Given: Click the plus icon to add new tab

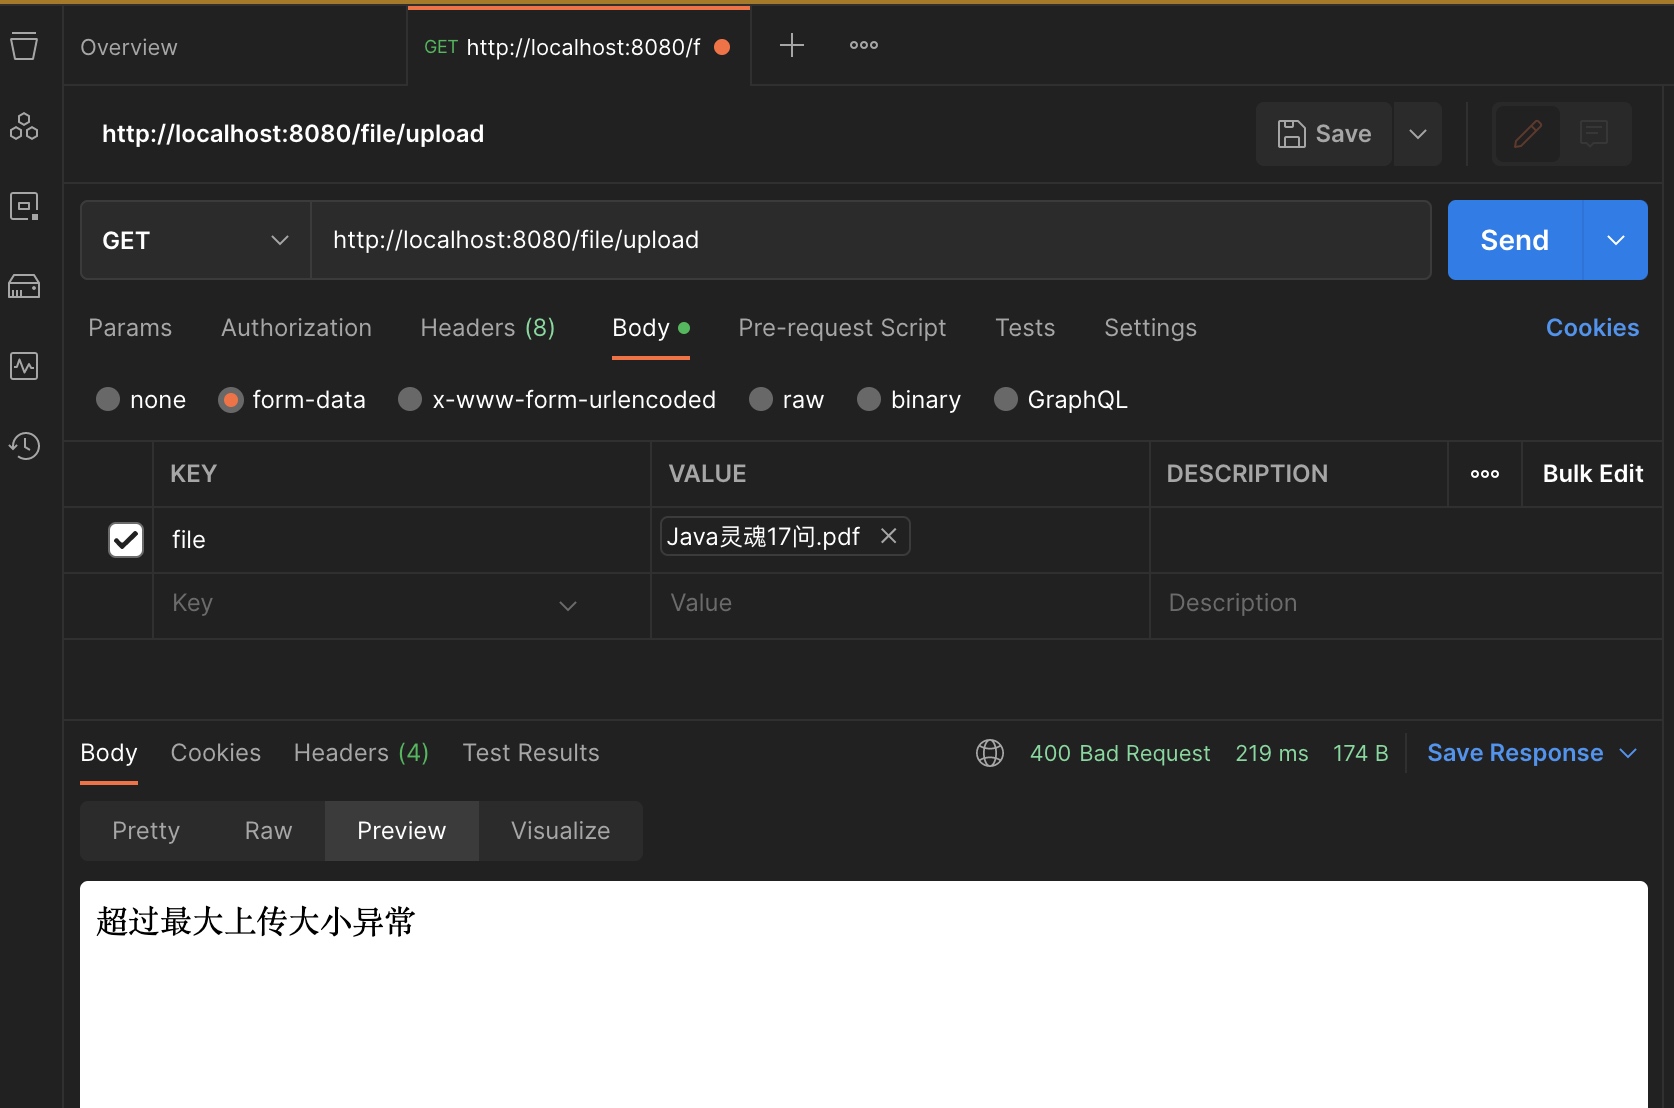Looking at the screenshot, I should click(x=791, y=46).
